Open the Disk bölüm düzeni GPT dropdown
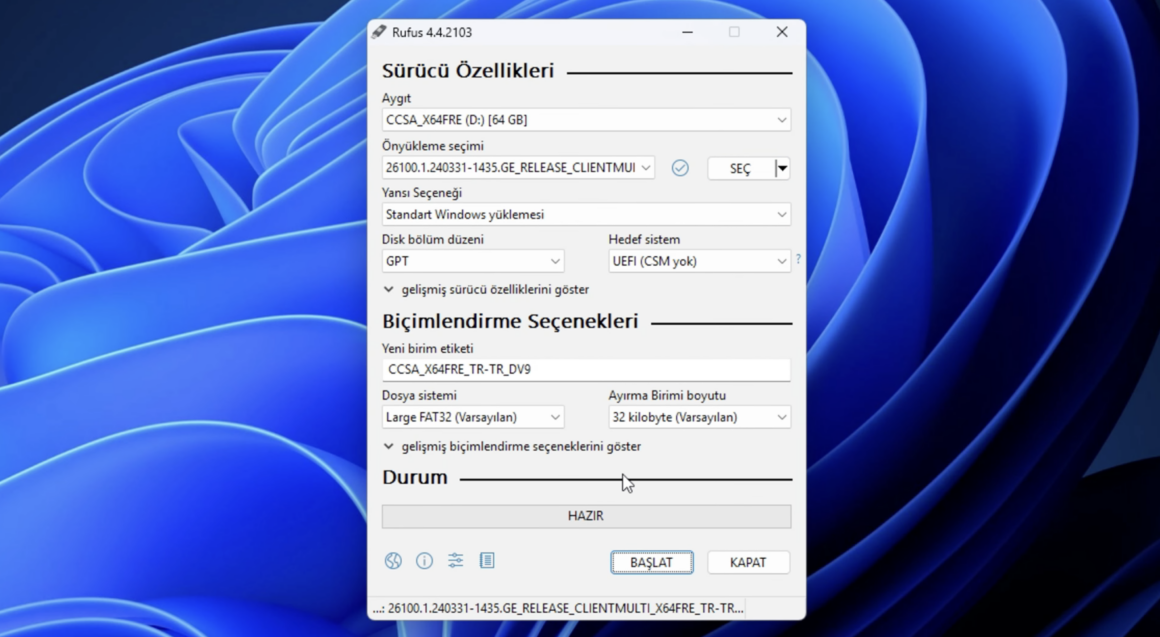 [473, 261]
